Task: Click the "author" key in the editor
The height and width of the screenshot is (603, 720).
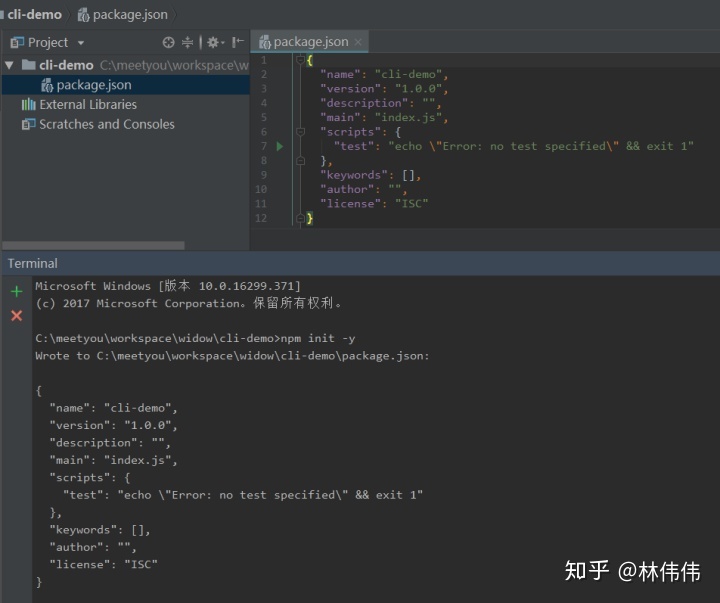Action: point(347,189)
